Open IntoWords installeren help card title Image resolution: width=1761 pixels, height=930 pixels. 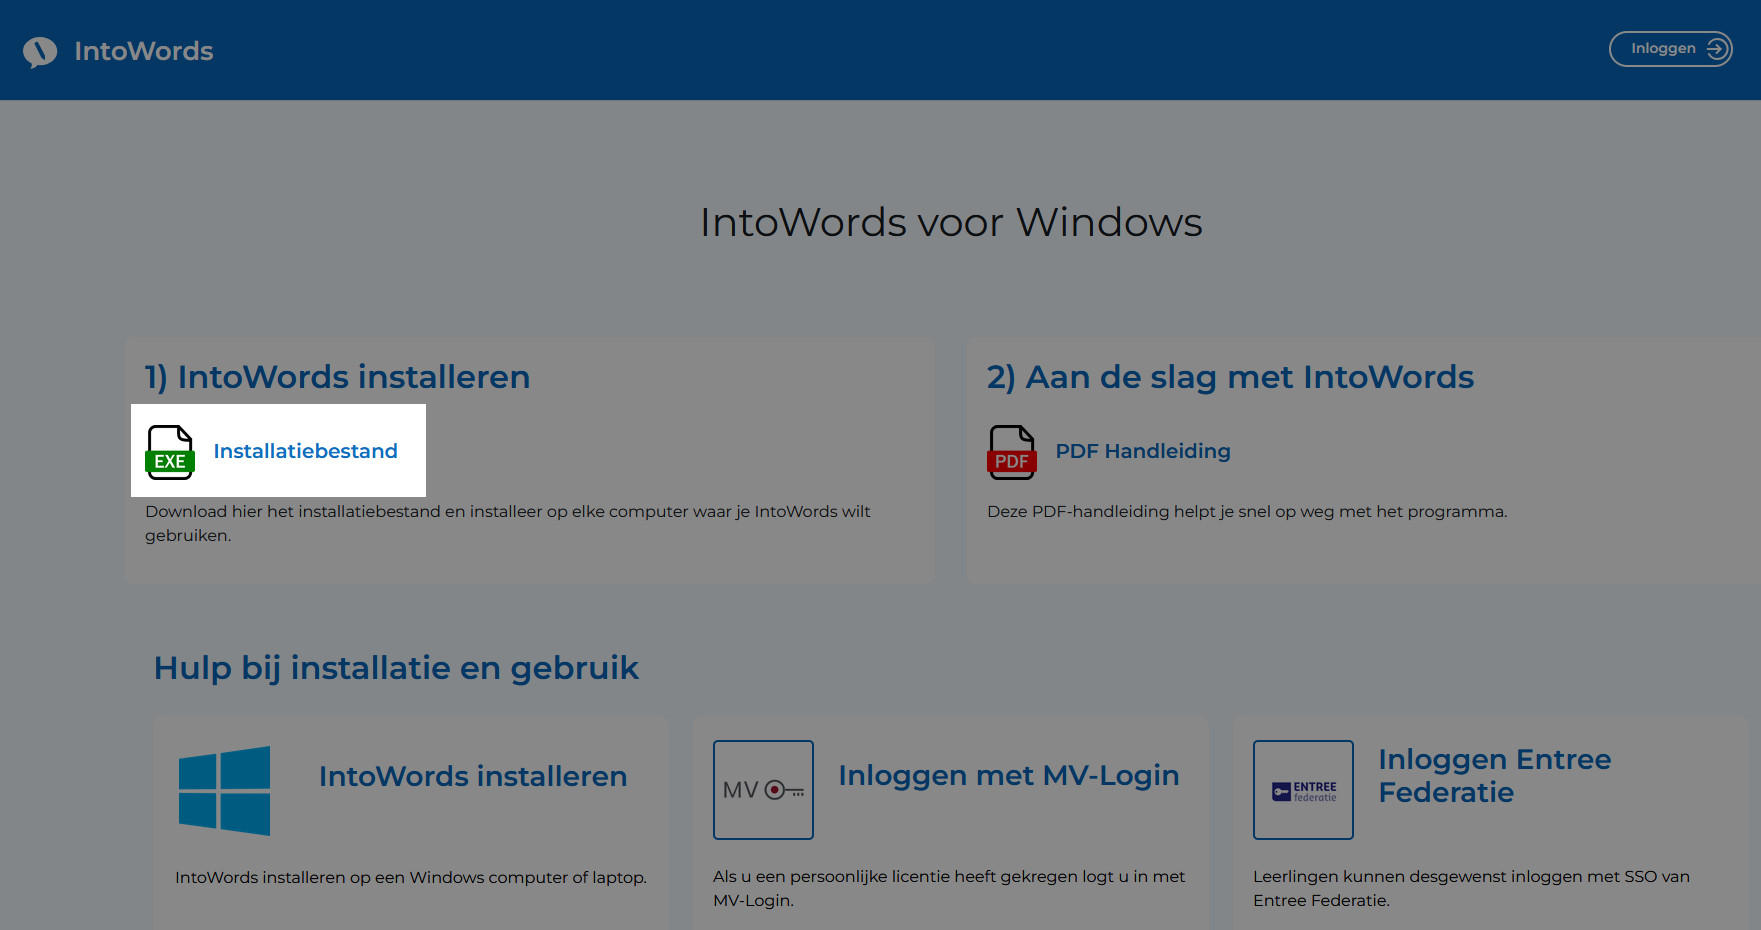tap(473, 776)
